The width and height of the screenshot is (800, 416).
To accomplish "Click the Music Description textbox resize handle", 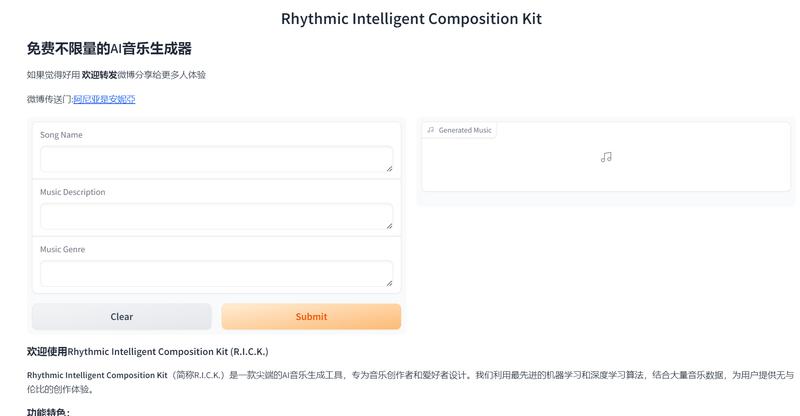I will [389, 226].
